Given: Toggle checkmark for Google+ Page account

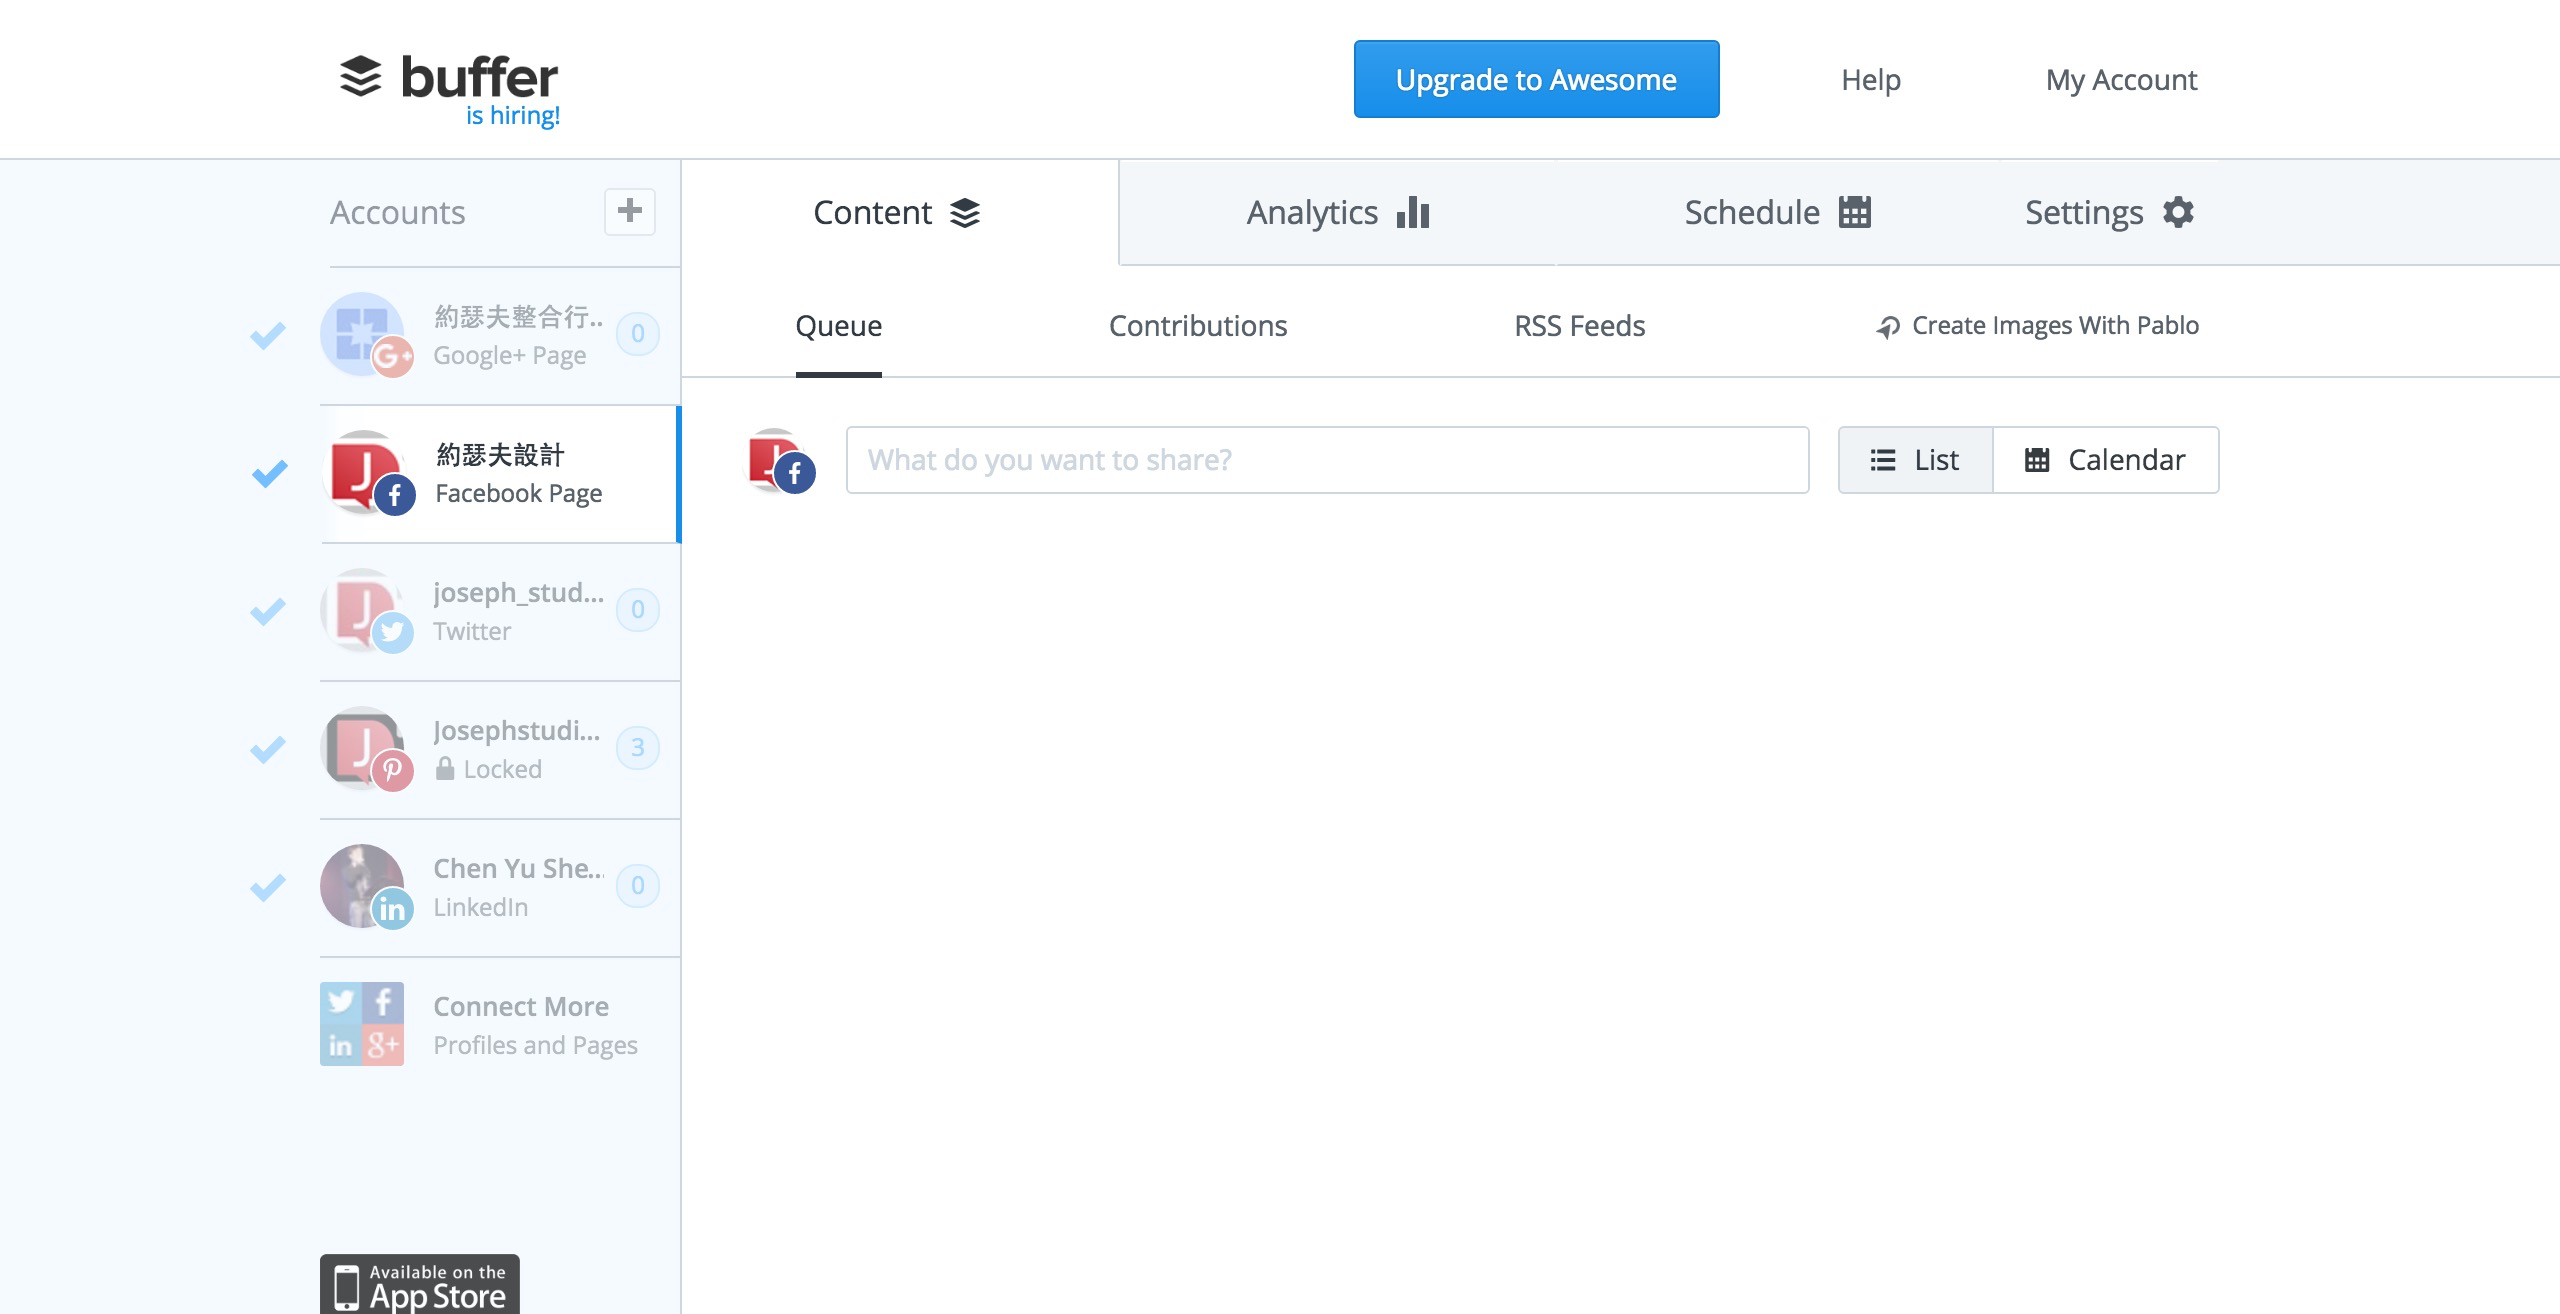Looking at the screenshot, I should [x=268, y=335].
